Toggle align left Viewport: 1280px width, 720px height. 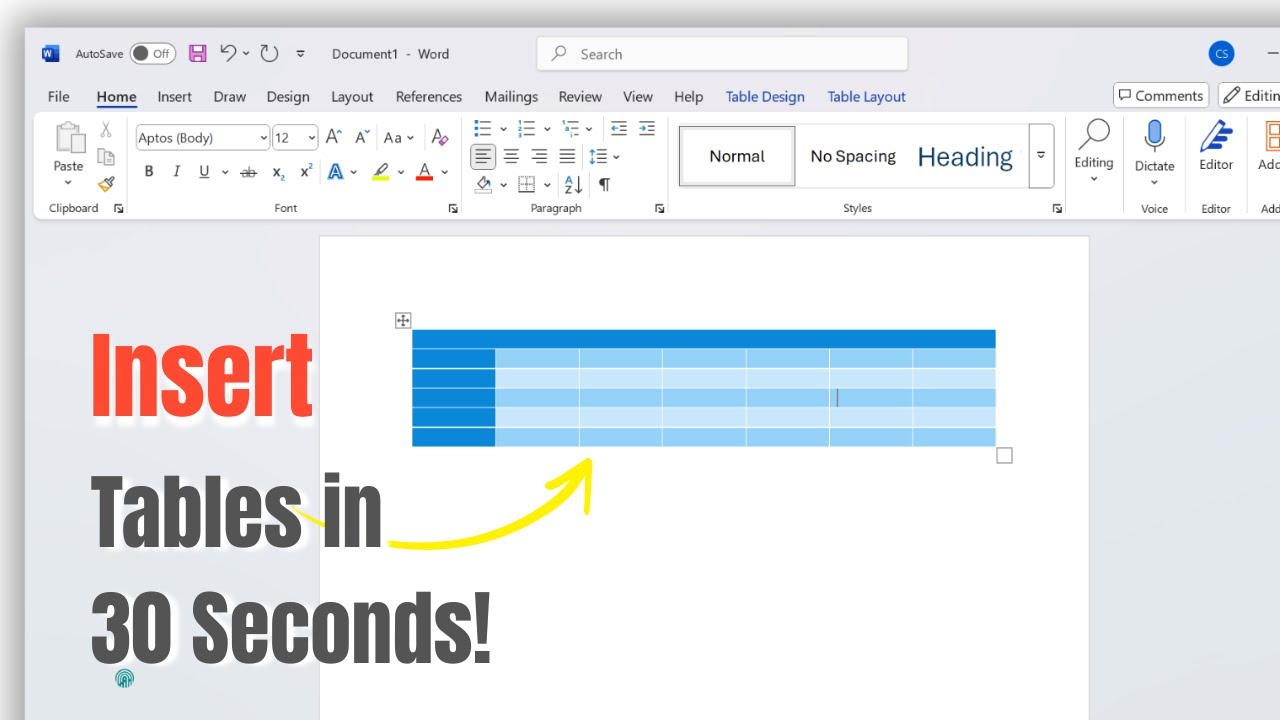(483, 156)
